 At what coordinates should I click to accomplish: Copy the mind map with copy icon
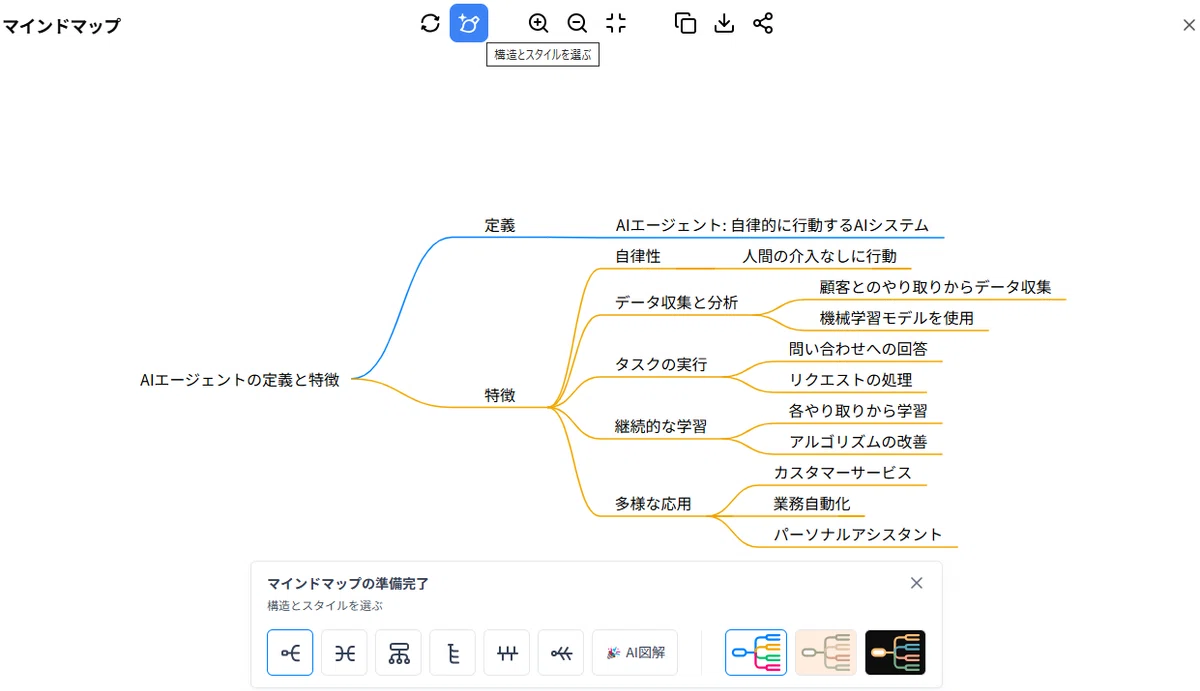[685, 23]
